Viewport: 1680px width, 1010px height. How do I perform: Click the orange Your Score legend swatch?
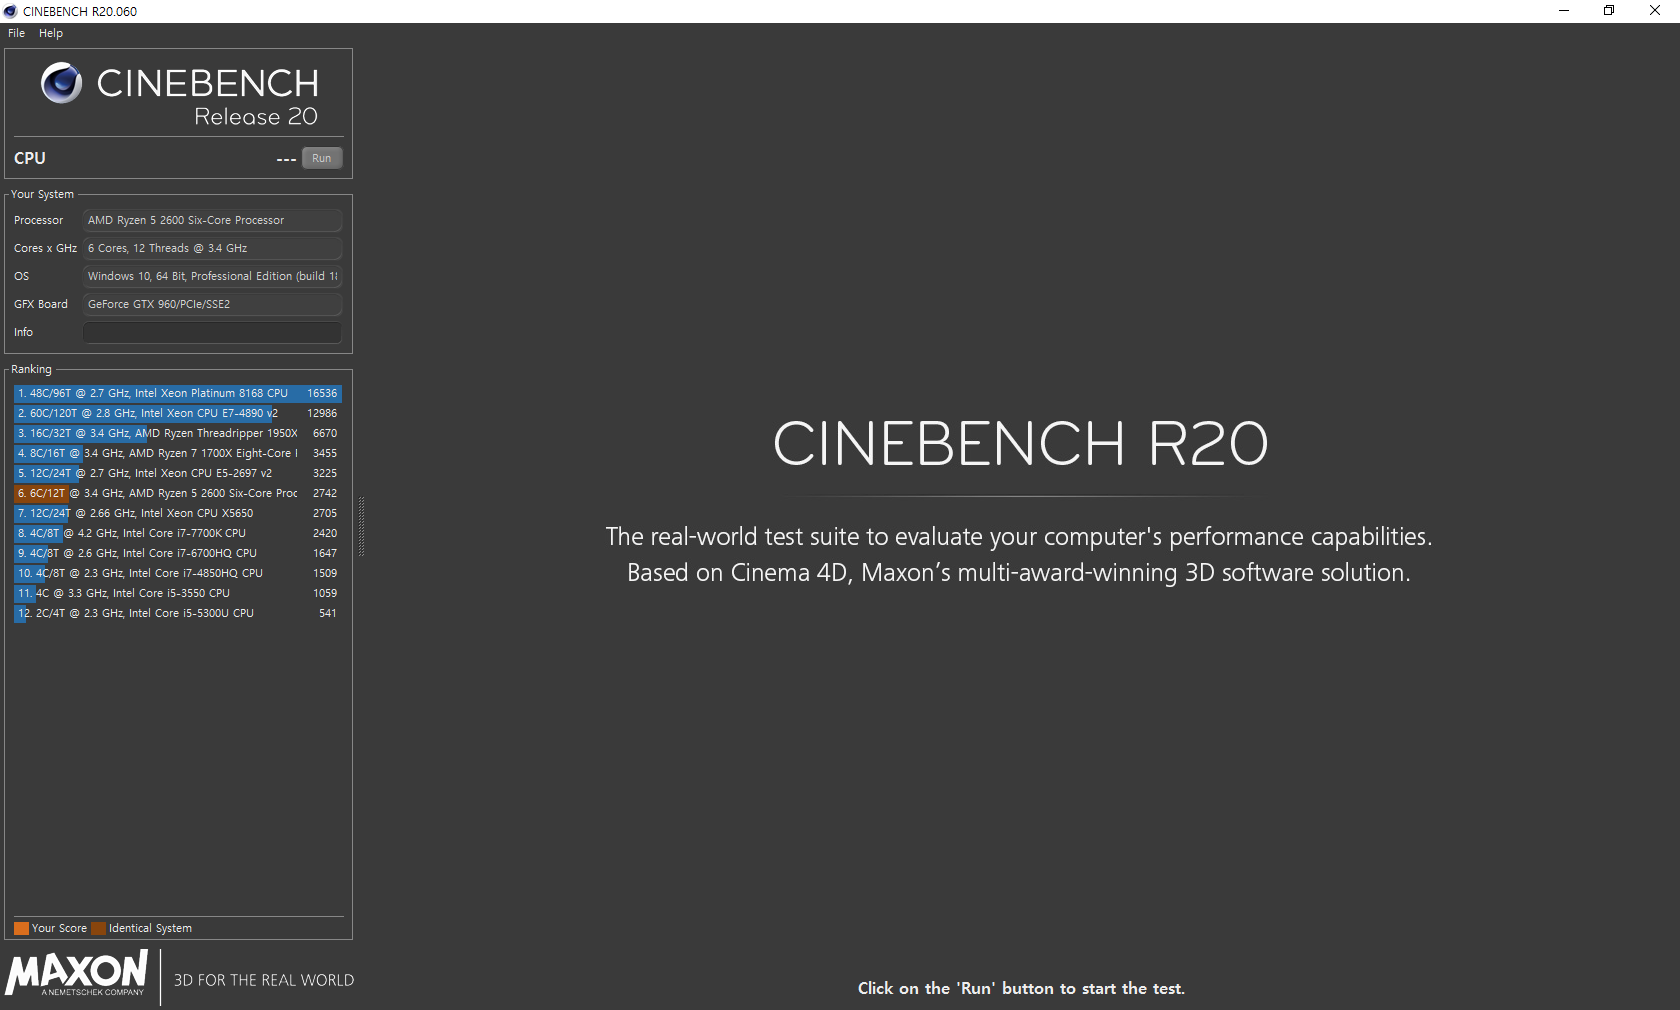coord(21,928)
